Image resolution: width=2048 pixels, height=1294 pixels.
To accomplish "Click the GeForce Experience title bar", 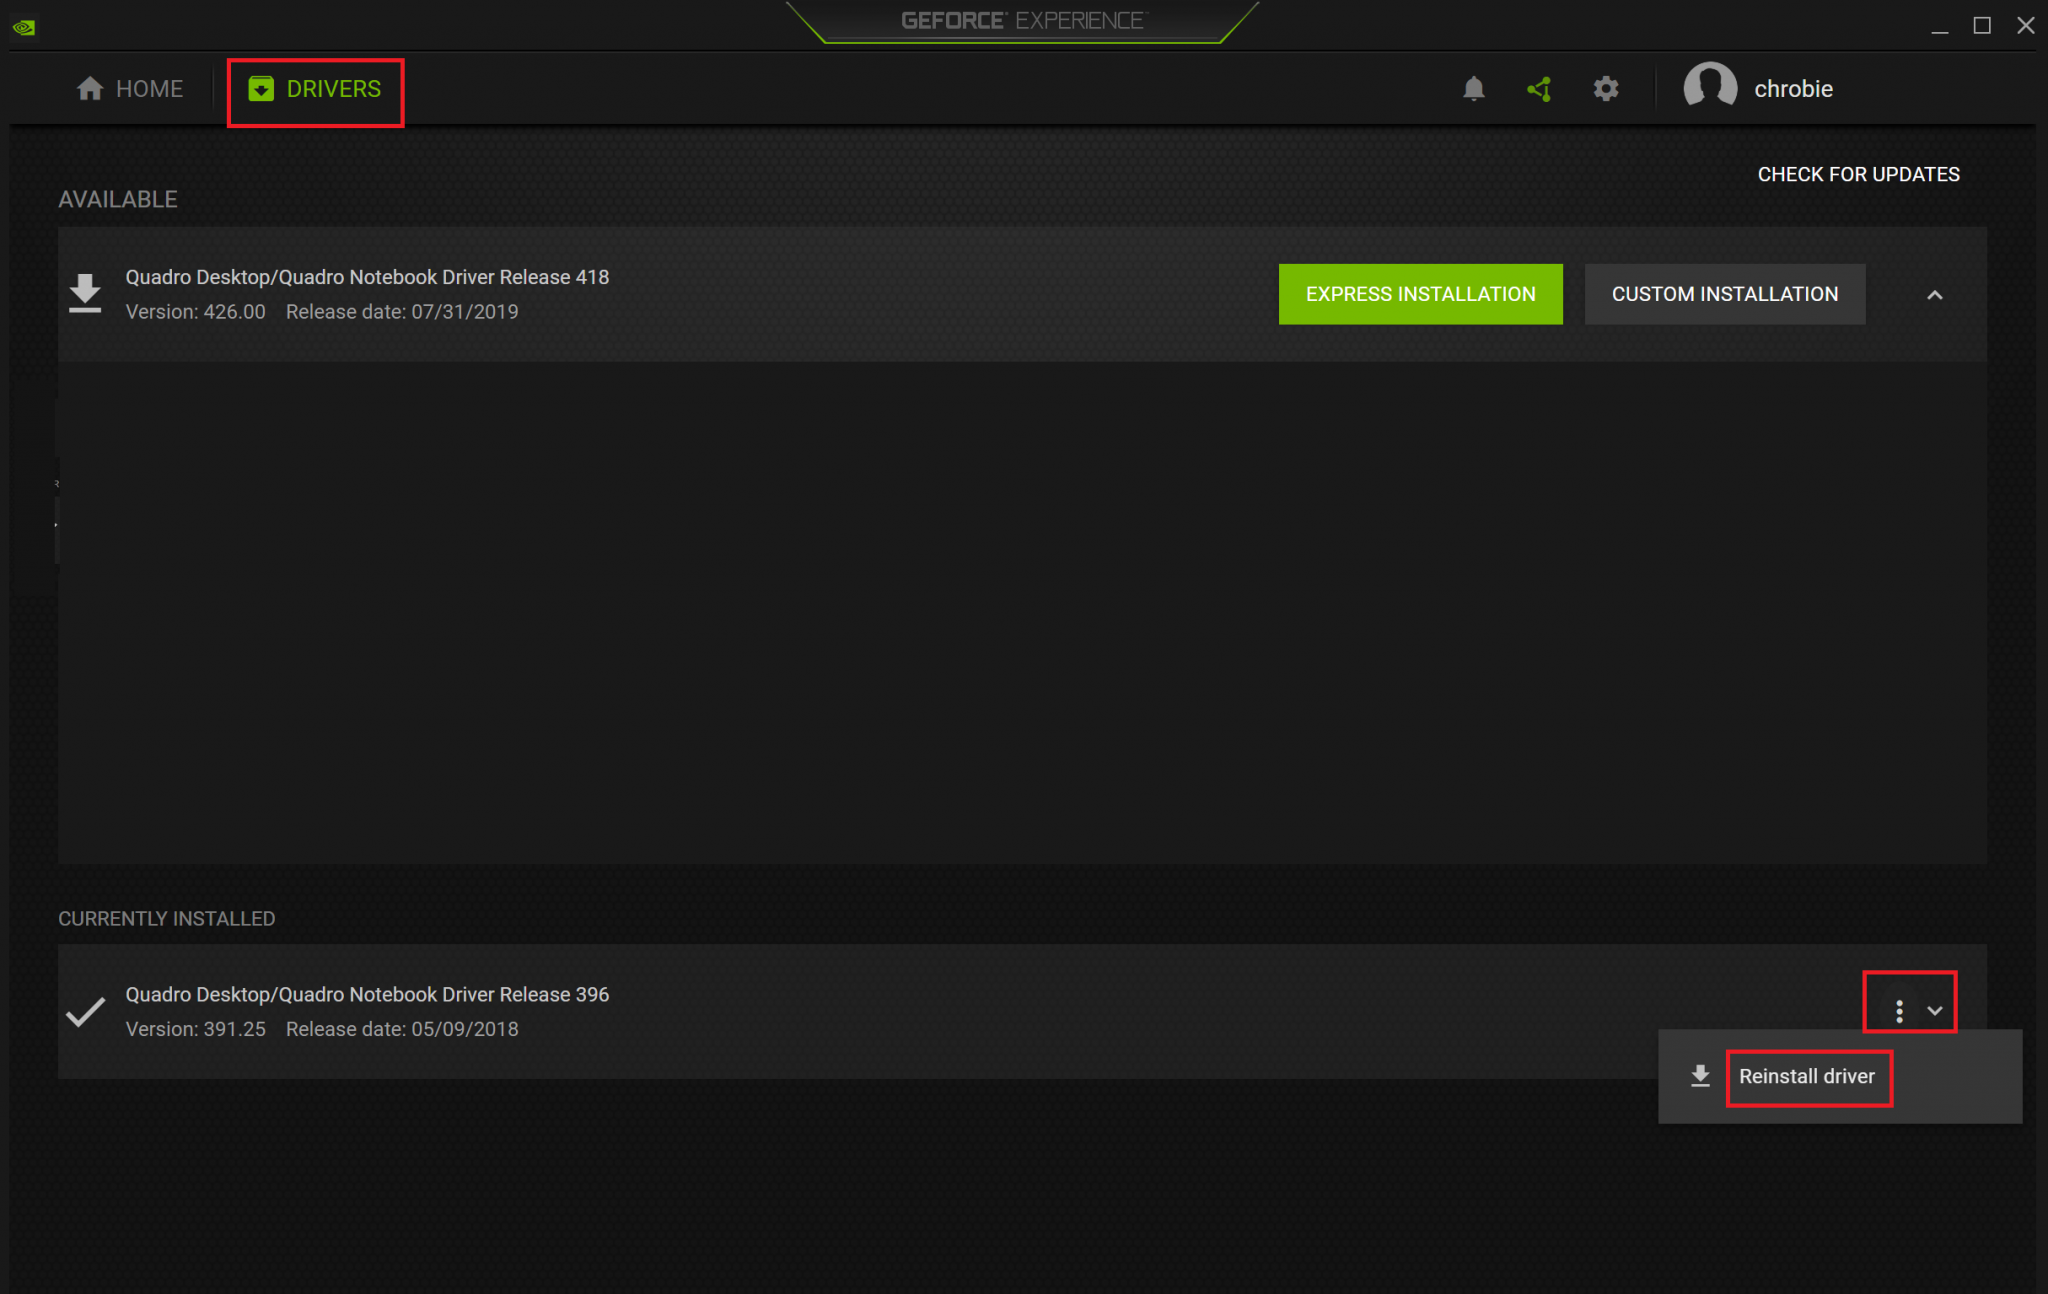I will coord(1024,19).
